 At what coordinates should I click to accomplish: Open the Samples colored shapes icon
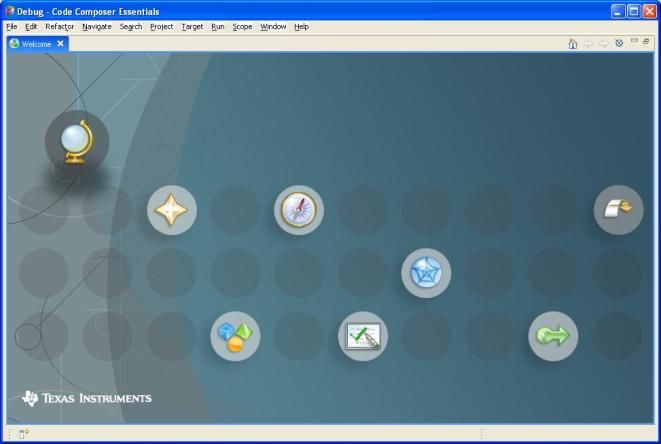pyautogui.click(x=235, y=336)
